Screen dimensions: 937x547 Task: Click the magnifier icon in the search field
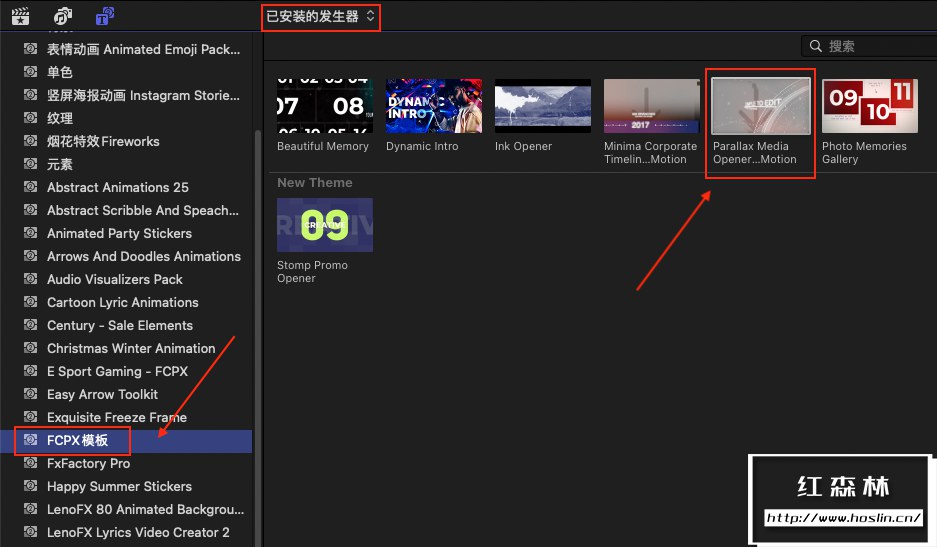pos(815,46)
